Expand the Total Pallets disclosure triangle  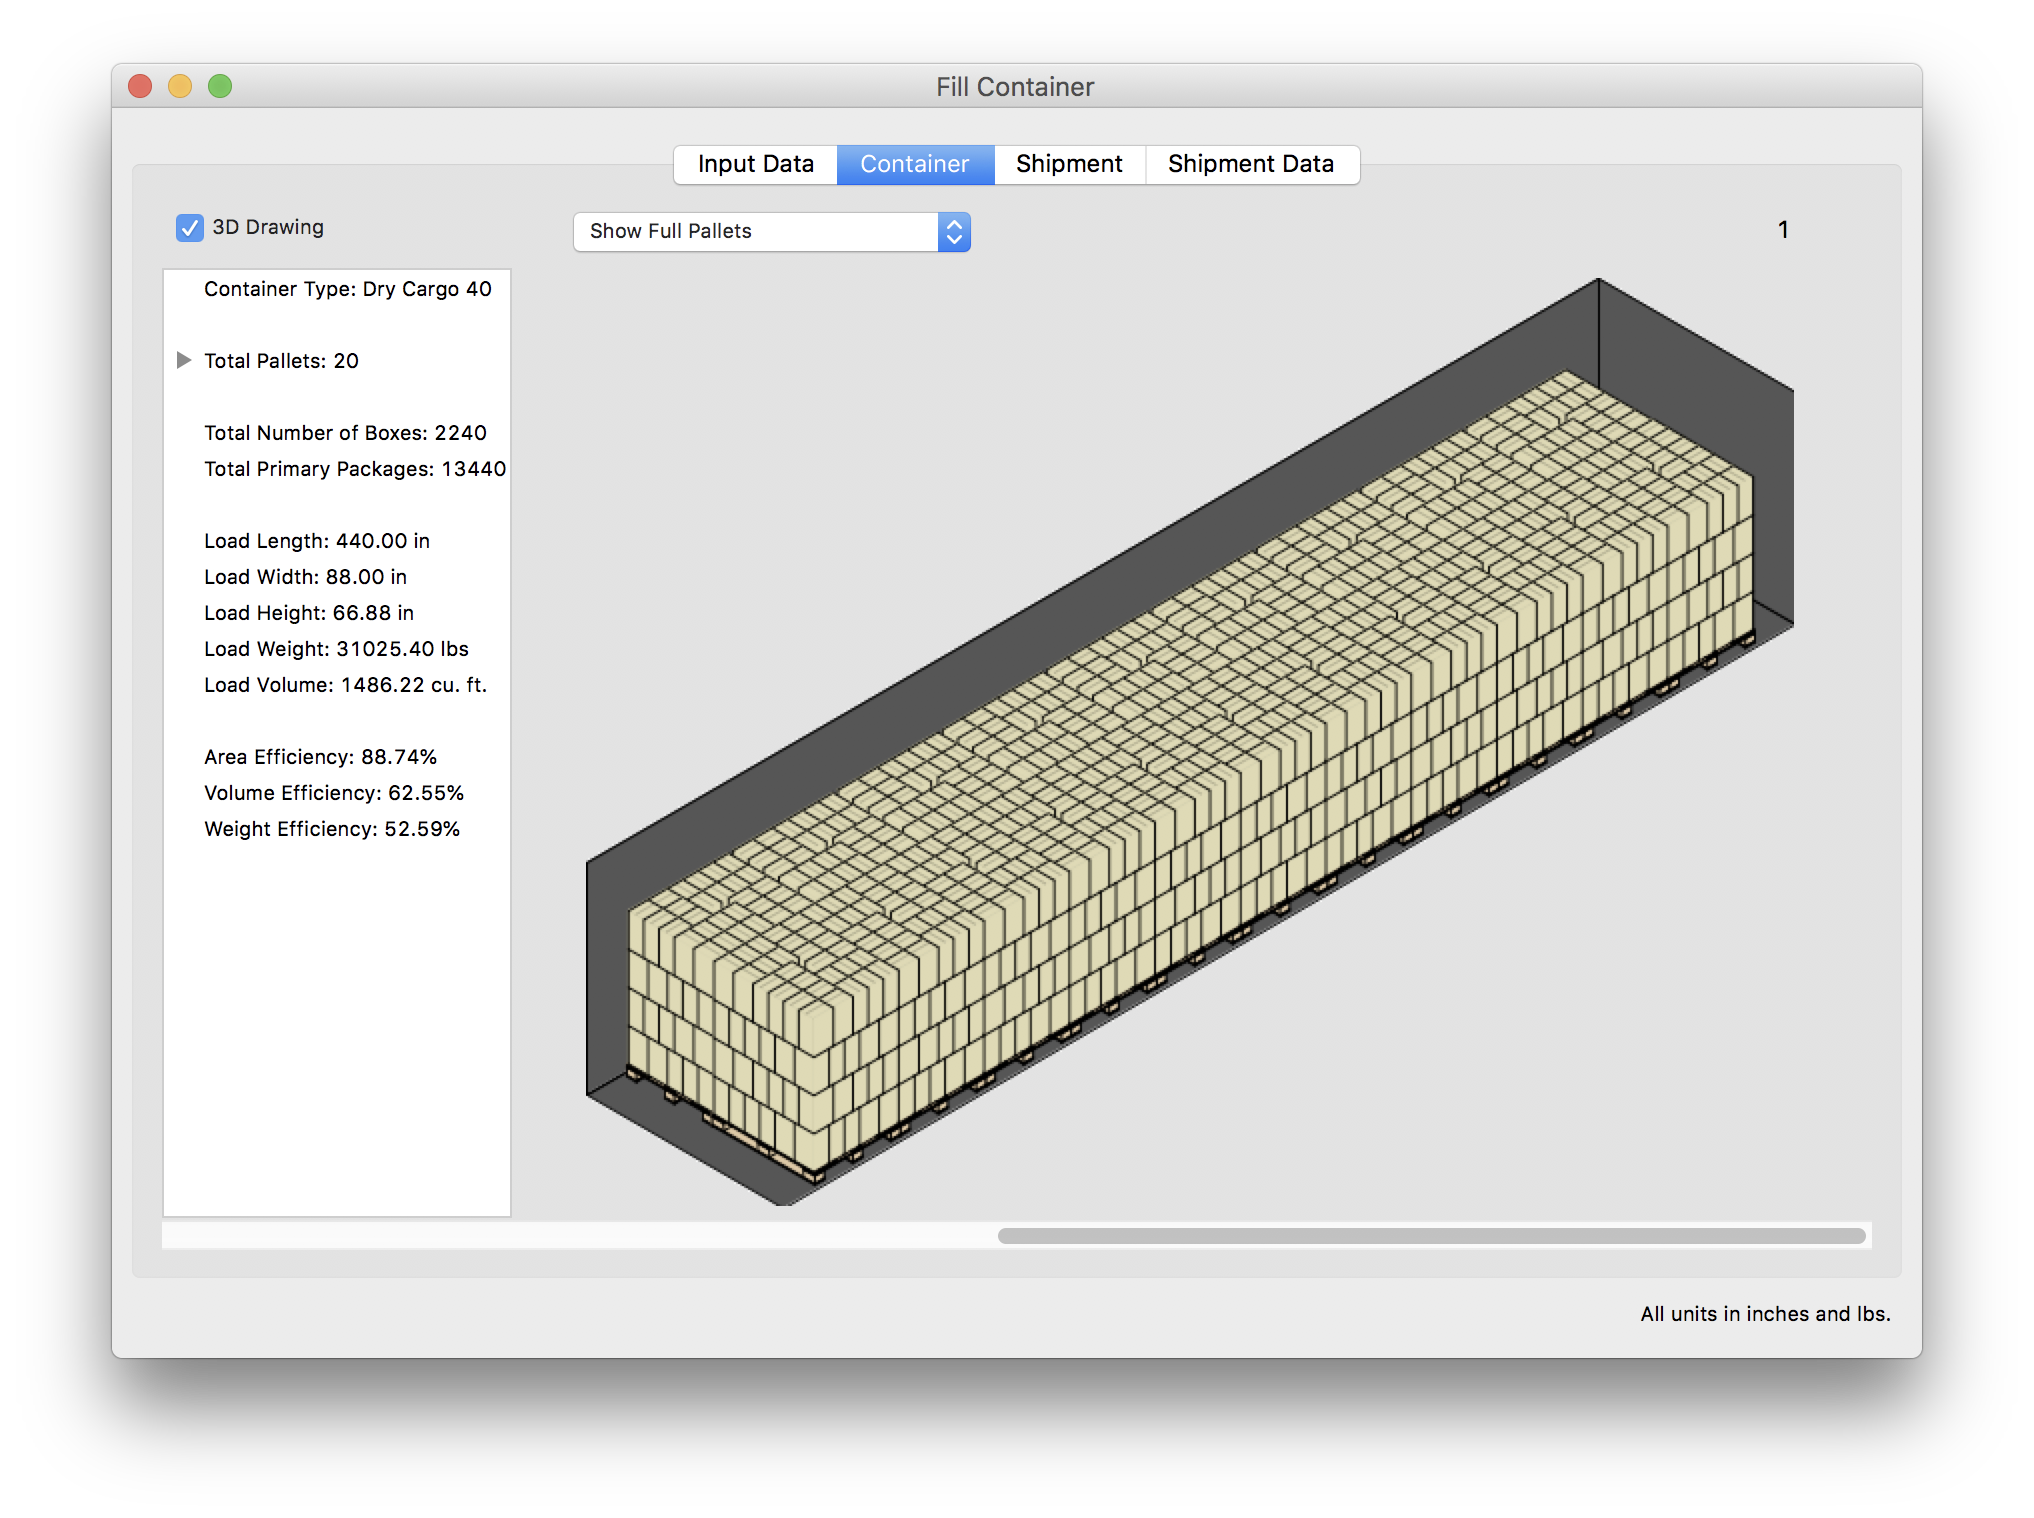tap(184, 360)
